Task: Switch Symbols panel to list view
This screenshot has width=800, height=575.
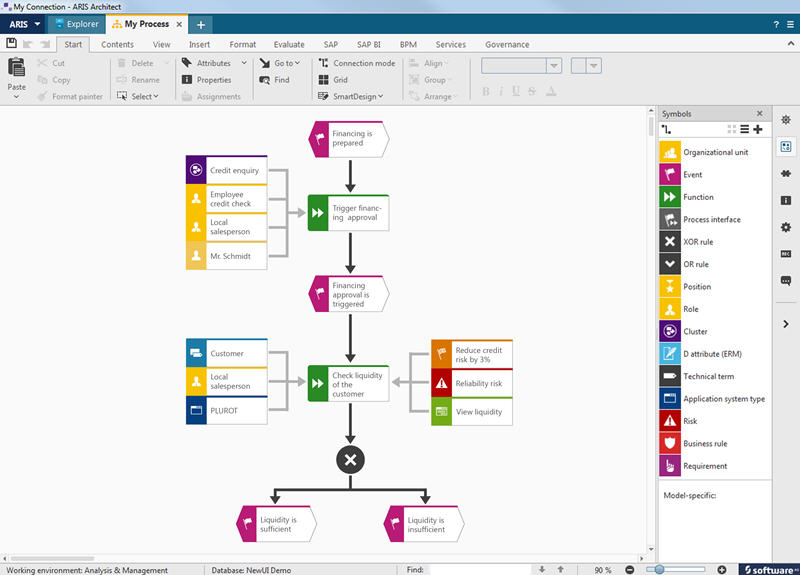Action: click(x=745, y=130)
